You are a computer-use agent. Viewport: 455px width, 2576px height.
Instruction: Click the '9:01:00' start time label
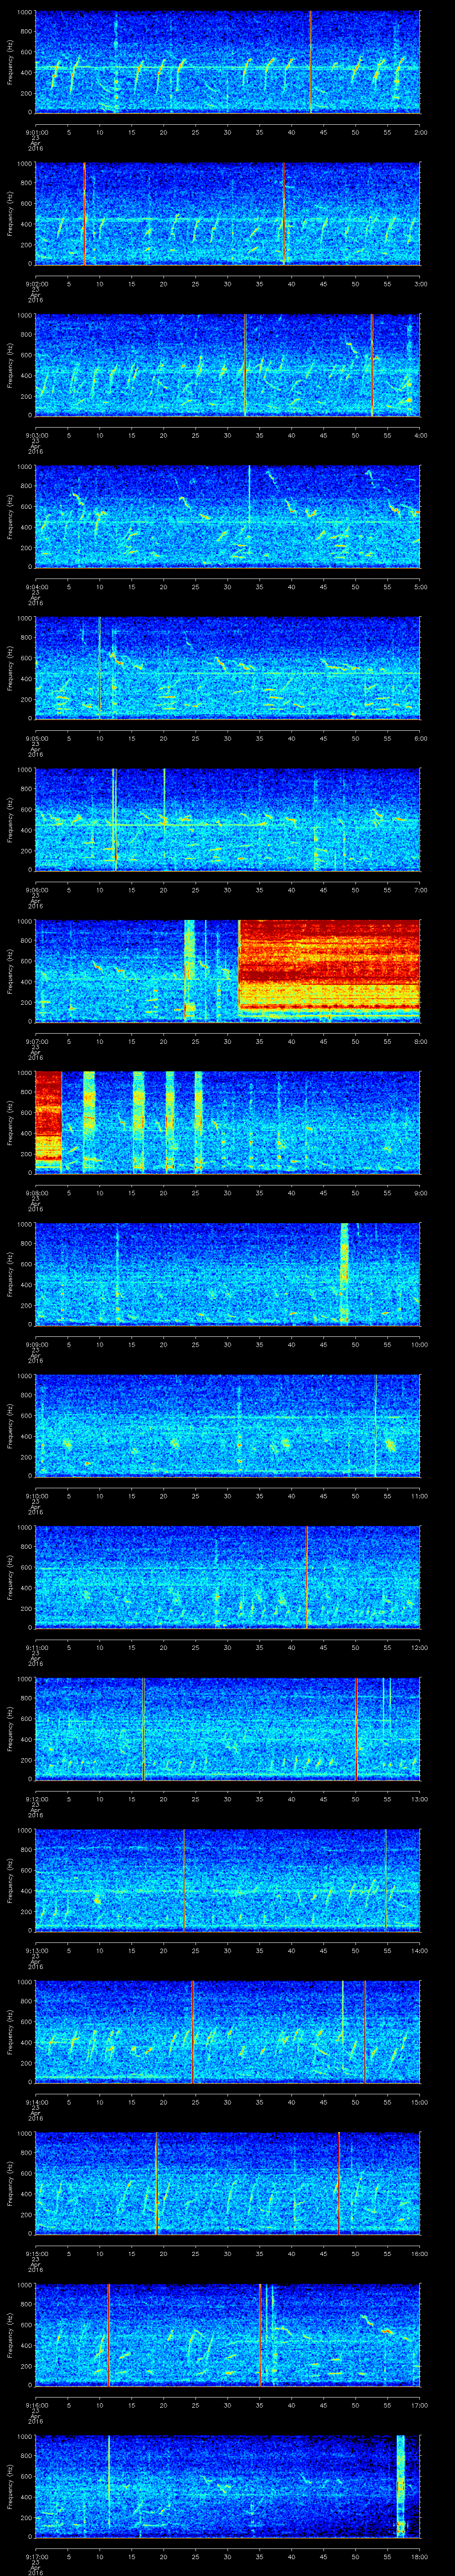pyautogui.click(x=36, y=131)
